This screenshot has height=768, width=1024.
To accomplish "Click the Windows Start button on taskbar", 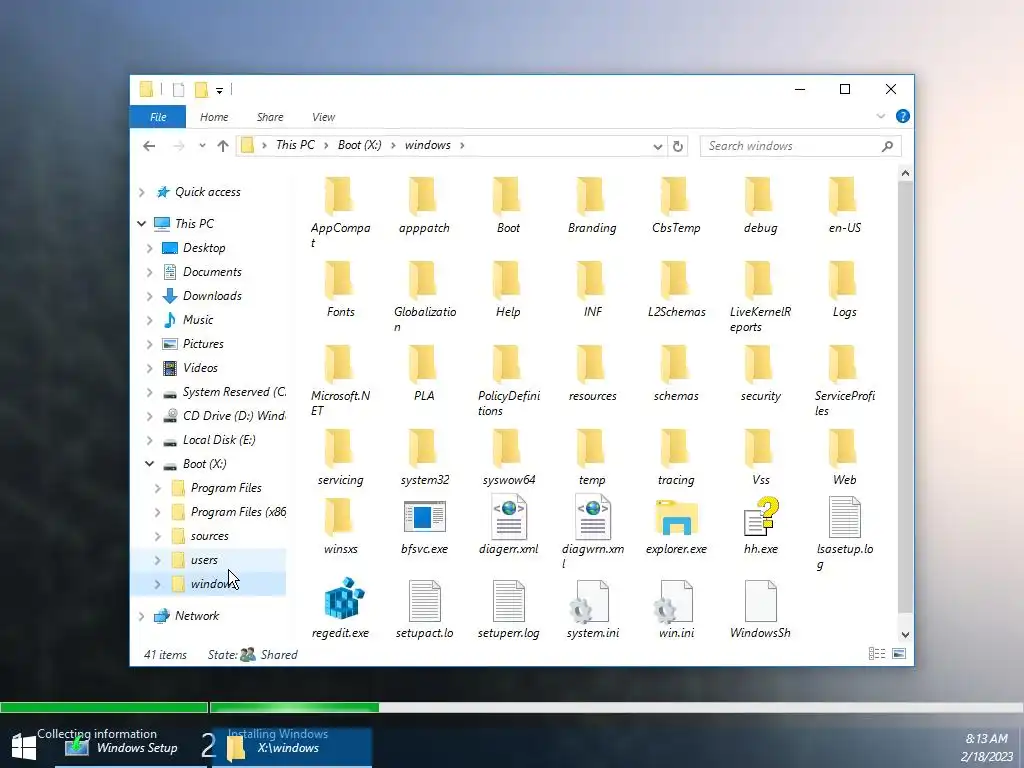I will (x=24, y=748).
